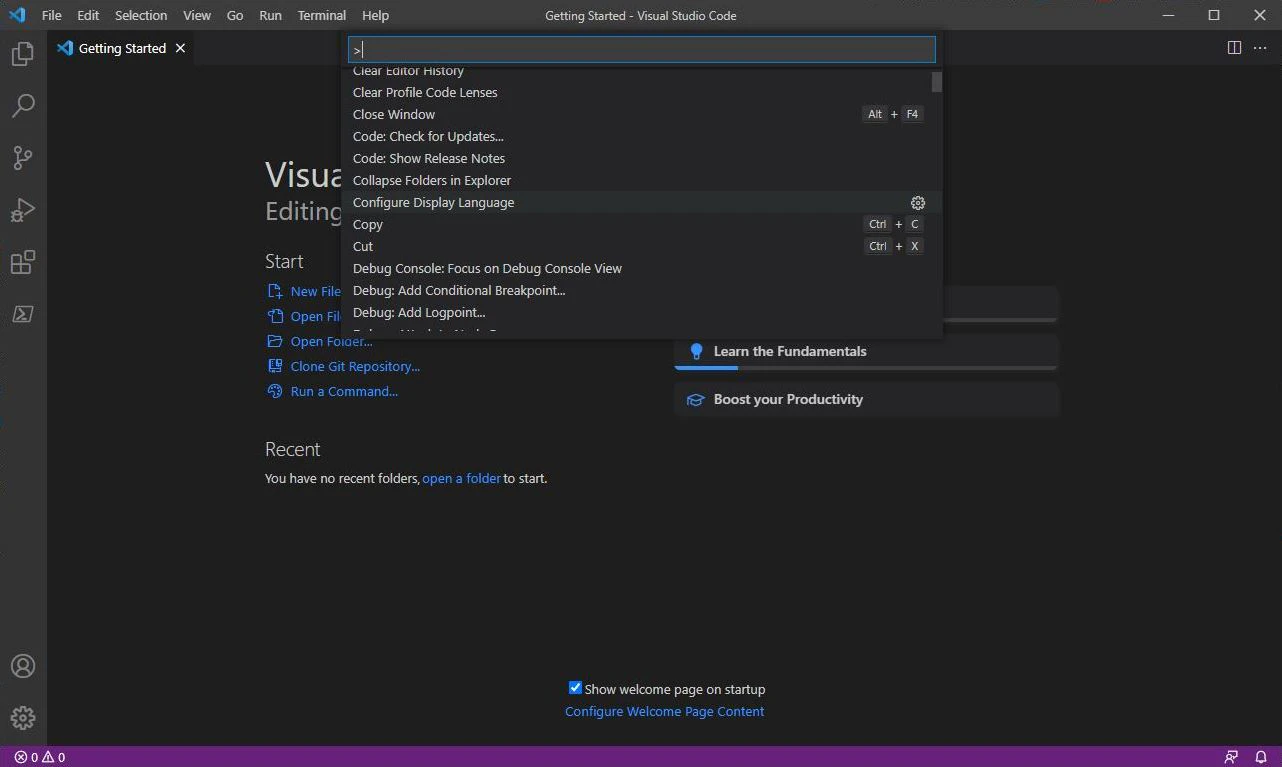This screenshot has width=1282, height=767.
Task: Click Configure Welcome Page Content link
Action: [664, 711]
